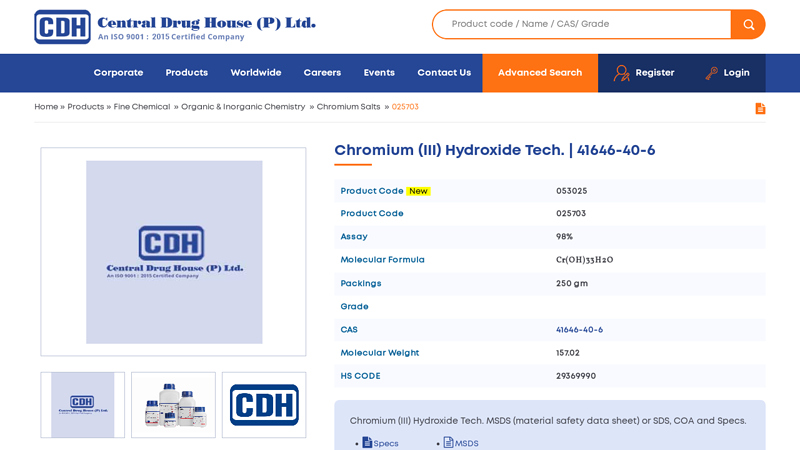800x450 pixels.
Task: Select the product code value 025703 in table
Action: [571, 213]
